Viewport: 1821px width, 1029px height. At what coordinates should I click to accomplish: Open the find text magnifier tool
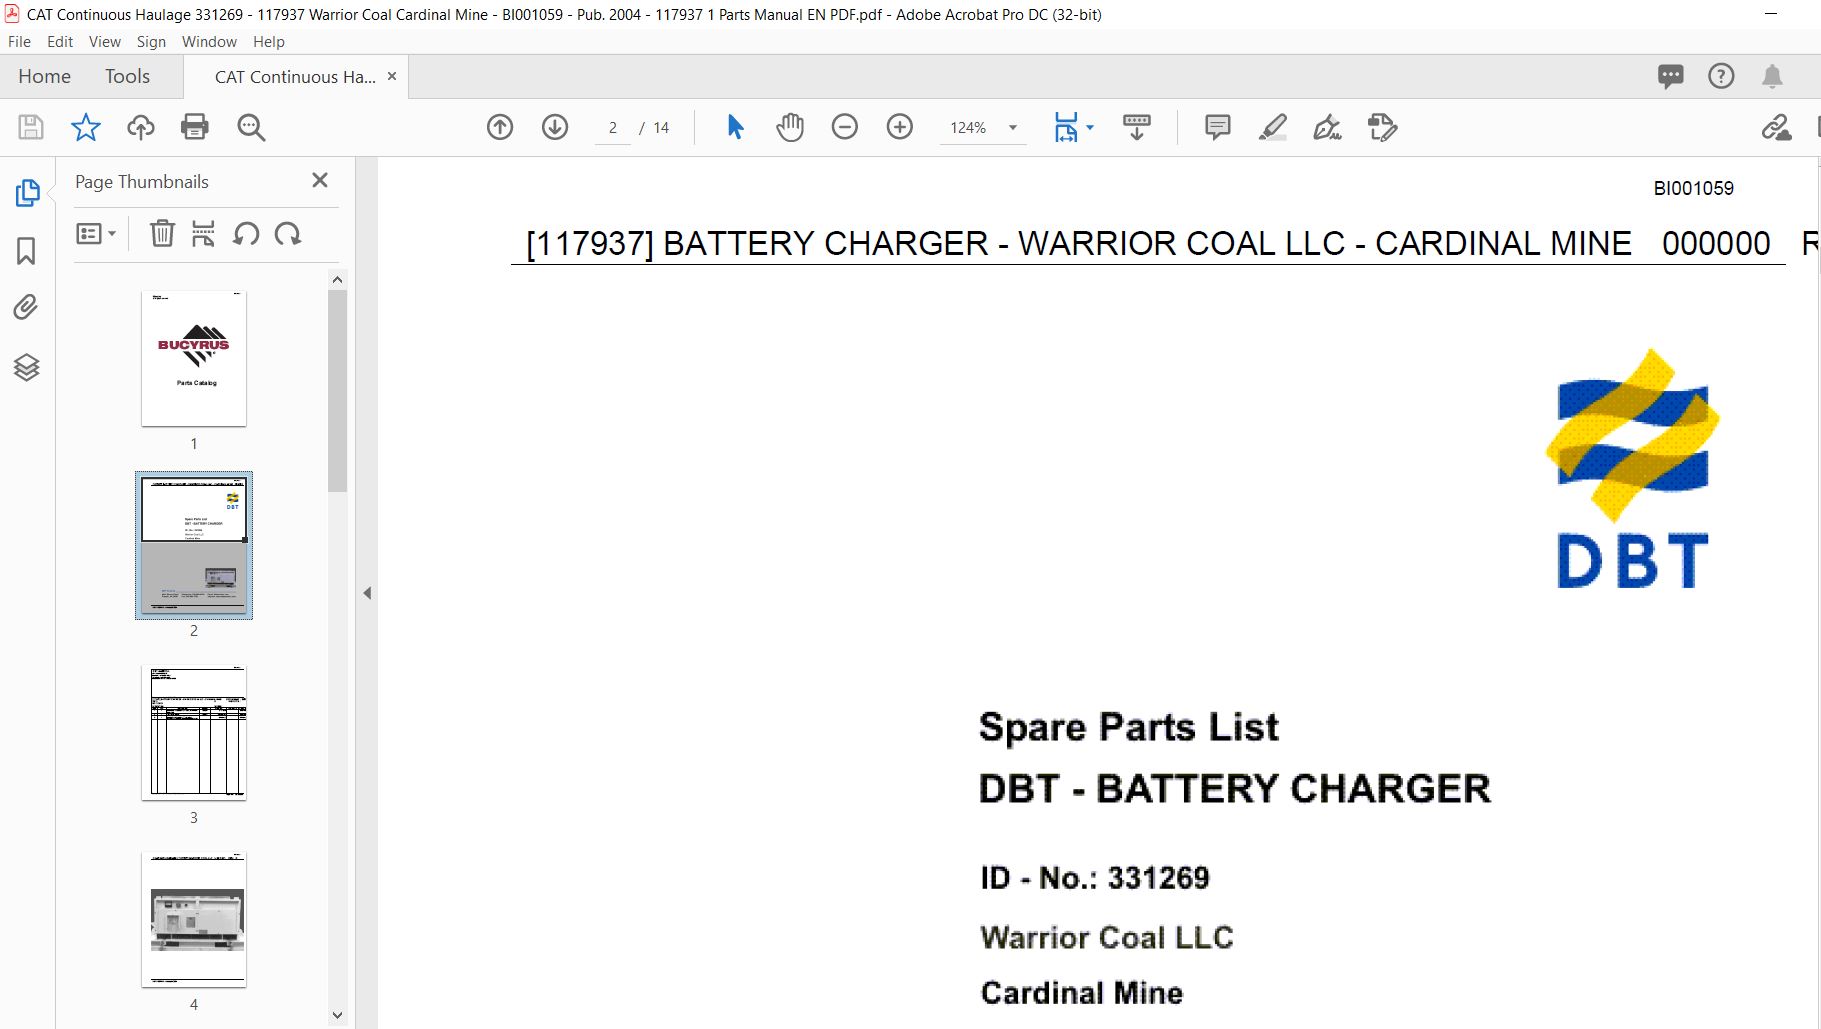pyautogui.click(x=251, y=127)
